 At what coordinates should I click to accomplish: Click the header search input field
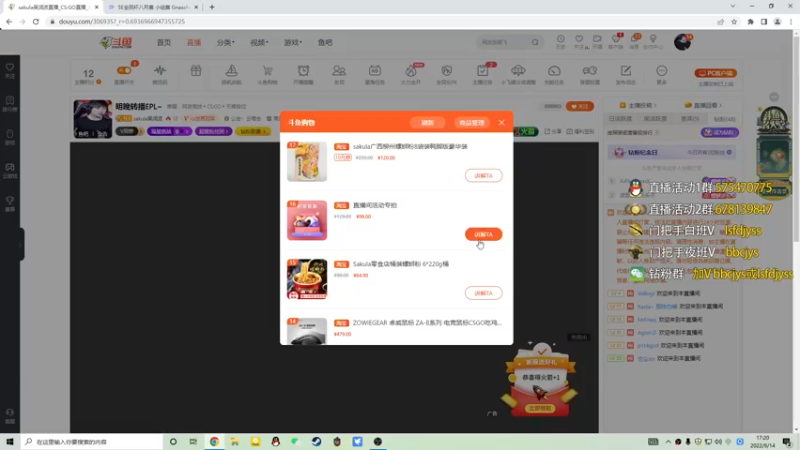click(x=504, y=42)
